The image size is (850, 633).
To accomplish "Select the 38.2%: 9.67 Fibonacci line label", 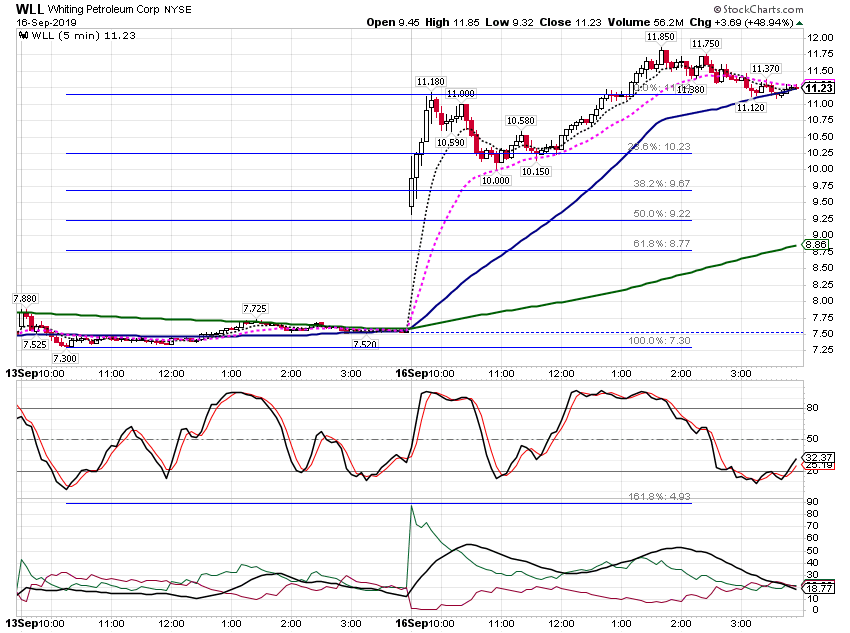I will point(661,184).
